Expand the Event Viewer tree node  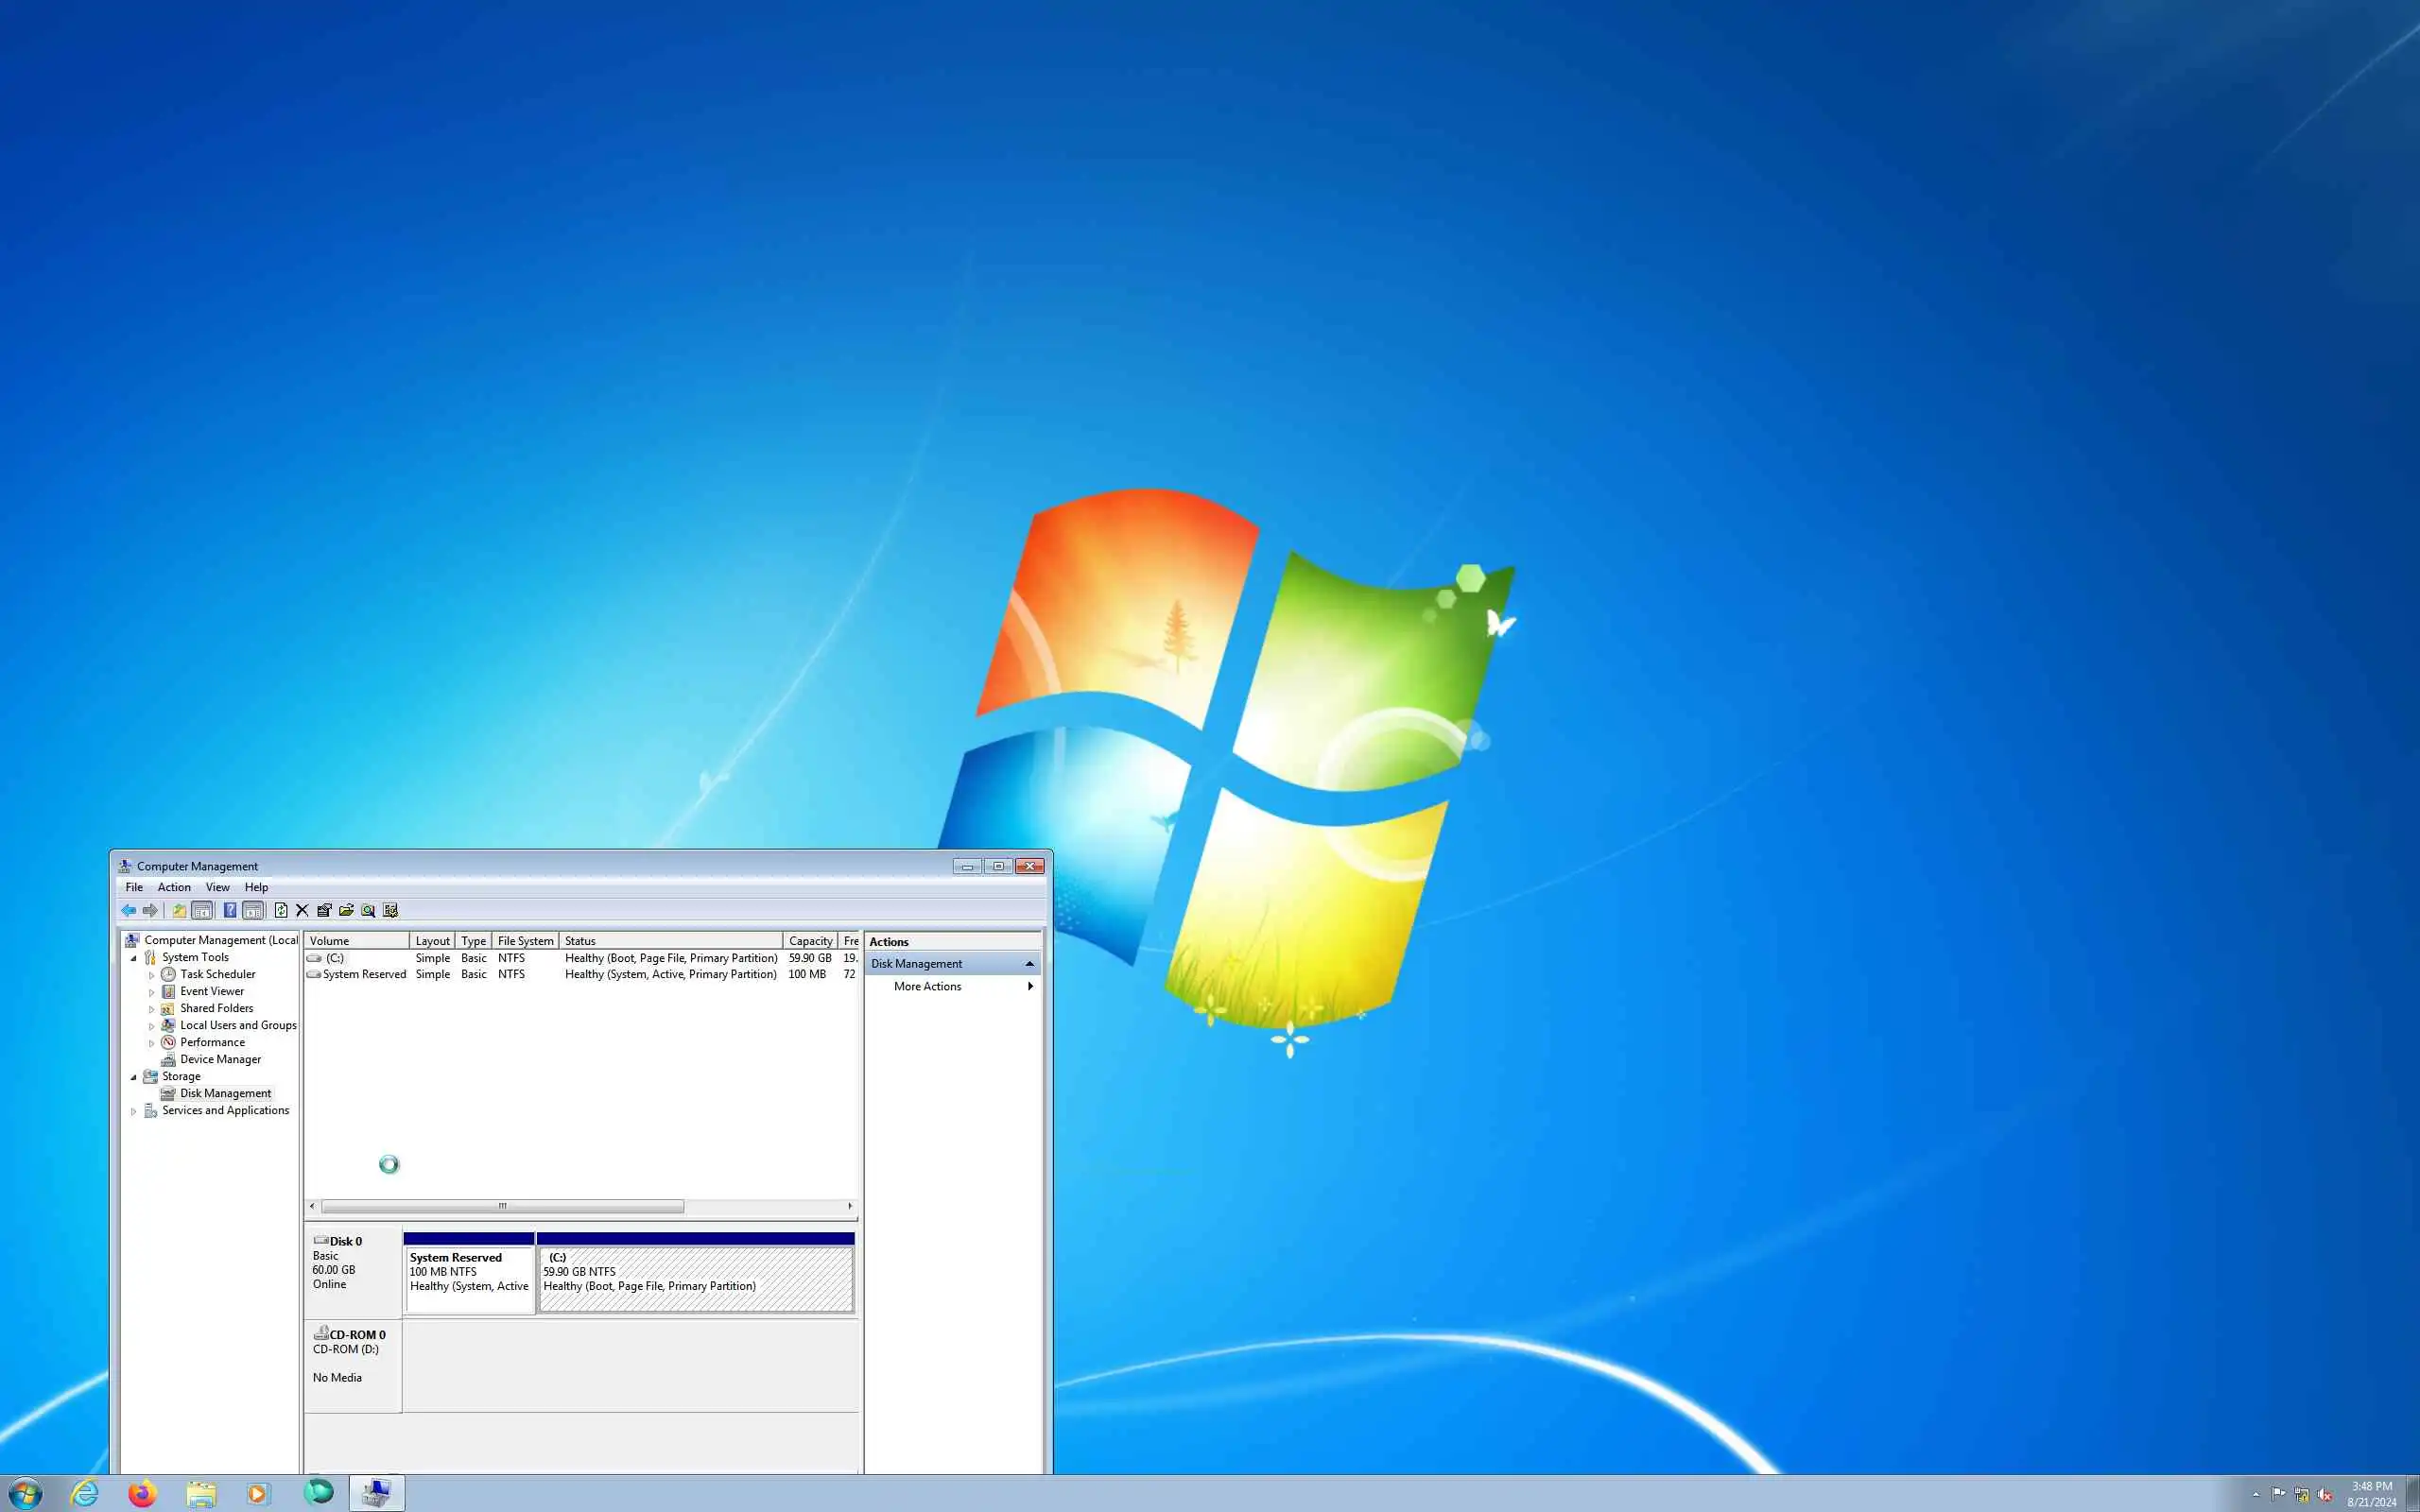click(x=152, y=992)
